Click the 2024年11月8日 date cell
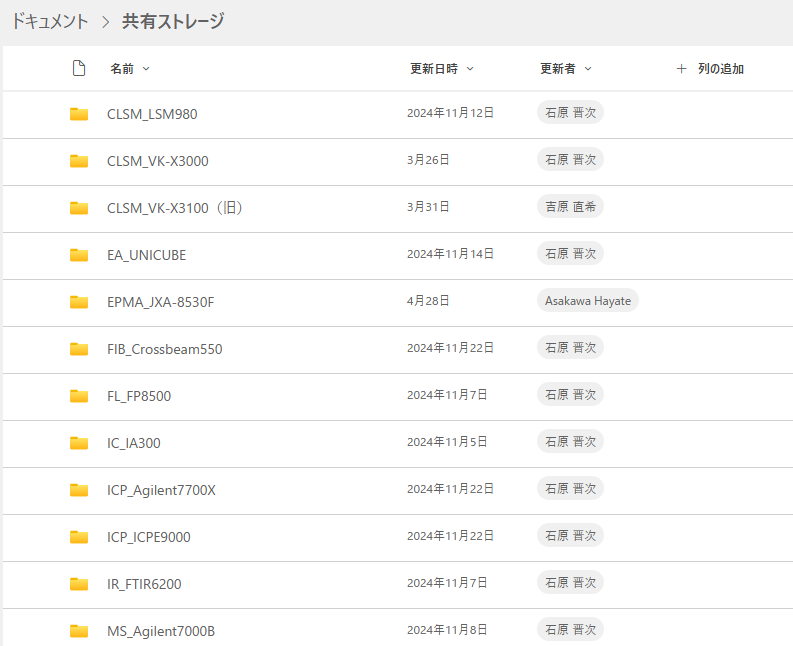This screenshot has width=793, height=646. pyautogui.click(x=447, y=630)
